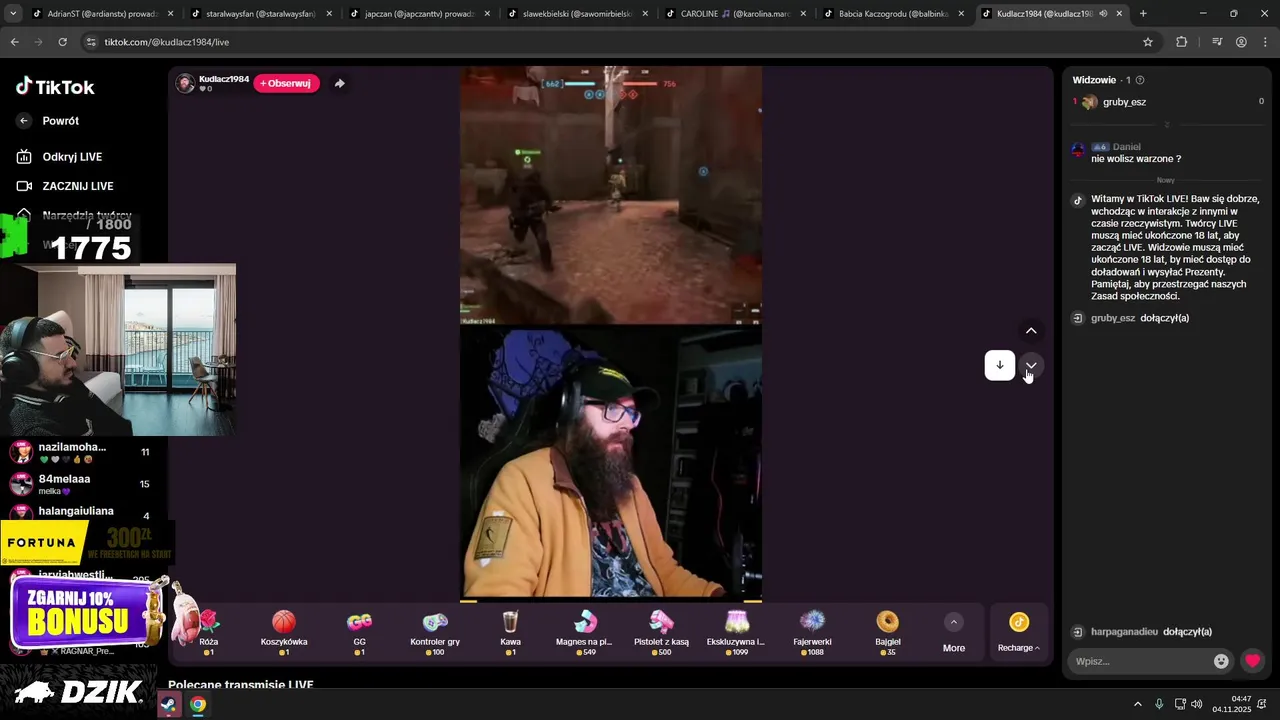
Task: Switch to CAROLINE browser tab
Action: click(736, 14)
